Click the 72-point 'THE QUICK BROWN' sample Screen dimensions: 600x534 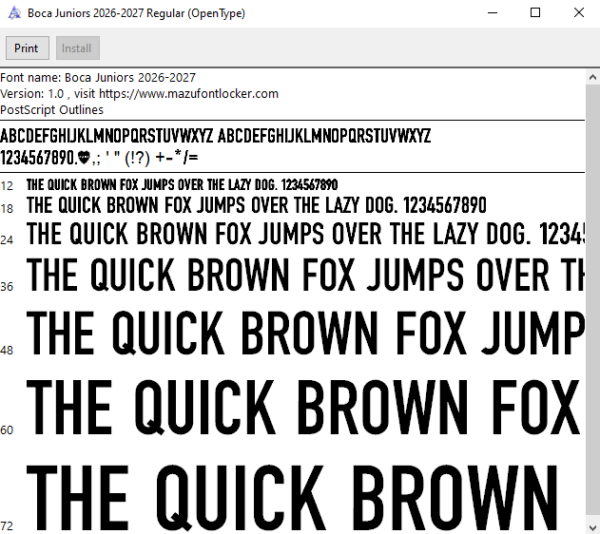[292, 497]
